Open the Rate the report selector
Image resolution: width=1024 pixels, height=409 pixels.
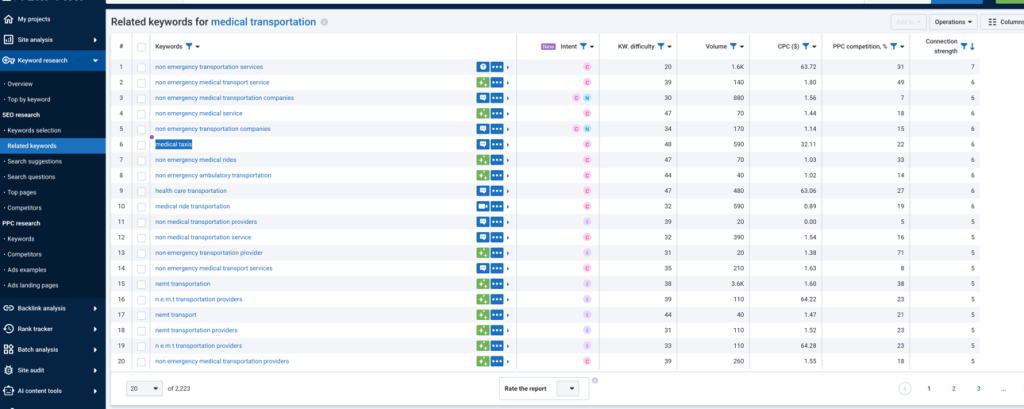point(567,388)
